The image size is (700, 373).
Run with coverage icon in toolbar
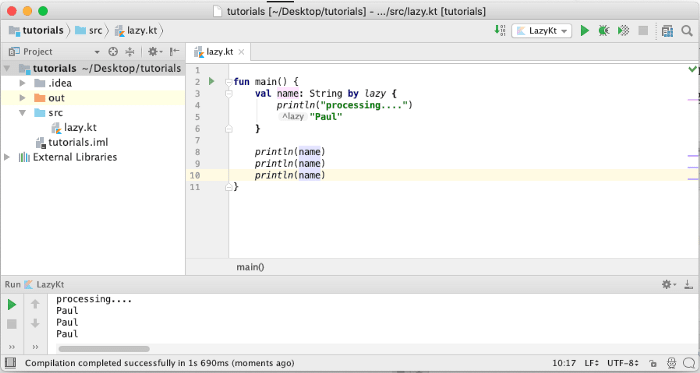(624, 31)
